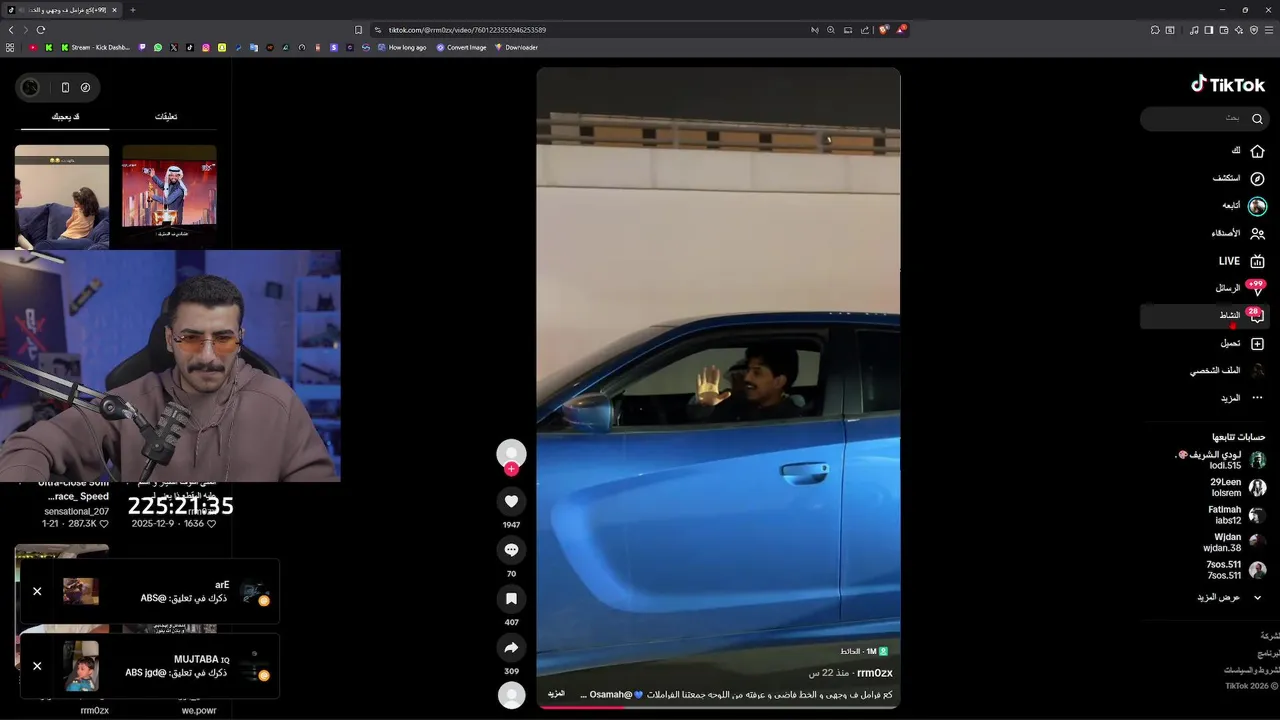Go back with the browser back arrow
Image resolution: width=1280 pixels, height=720 pixels.
pyautogui.click(x=11, y=30)
